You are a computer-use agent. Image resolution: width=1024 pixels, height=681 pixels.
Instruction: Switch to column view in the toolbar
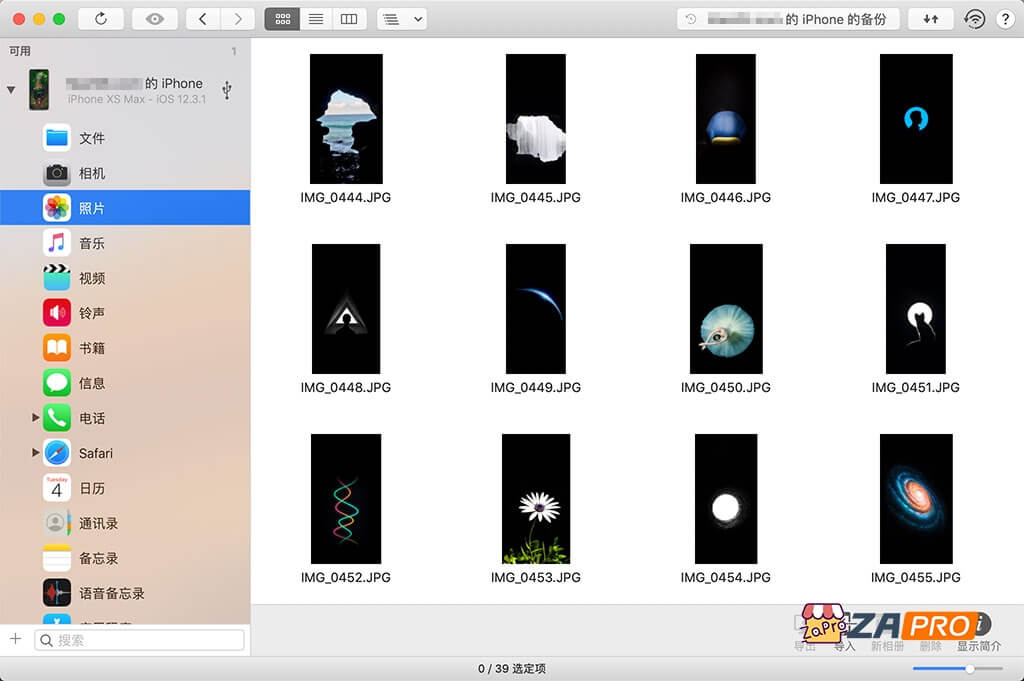[x=349, y=18]
